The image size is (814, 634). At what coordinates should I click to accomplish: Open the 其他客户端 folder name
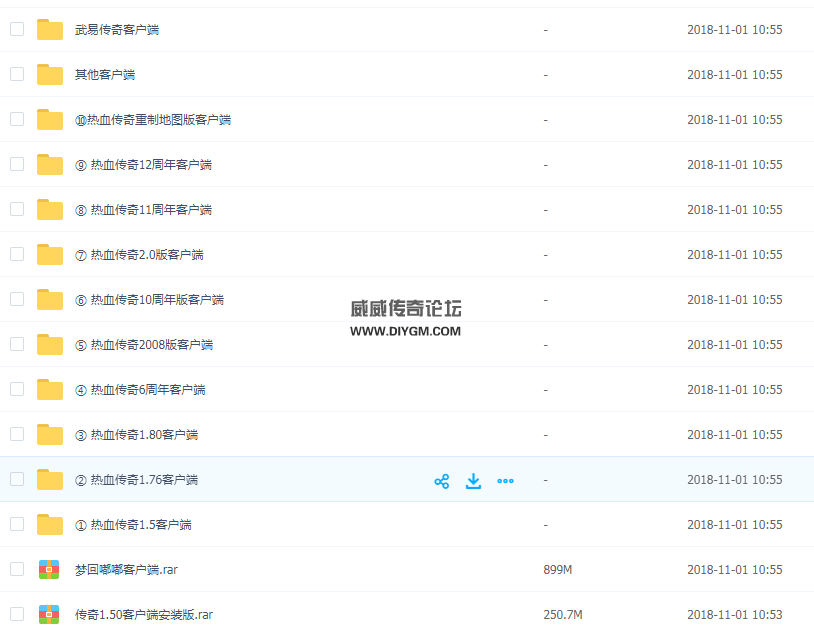click(105, 75)
